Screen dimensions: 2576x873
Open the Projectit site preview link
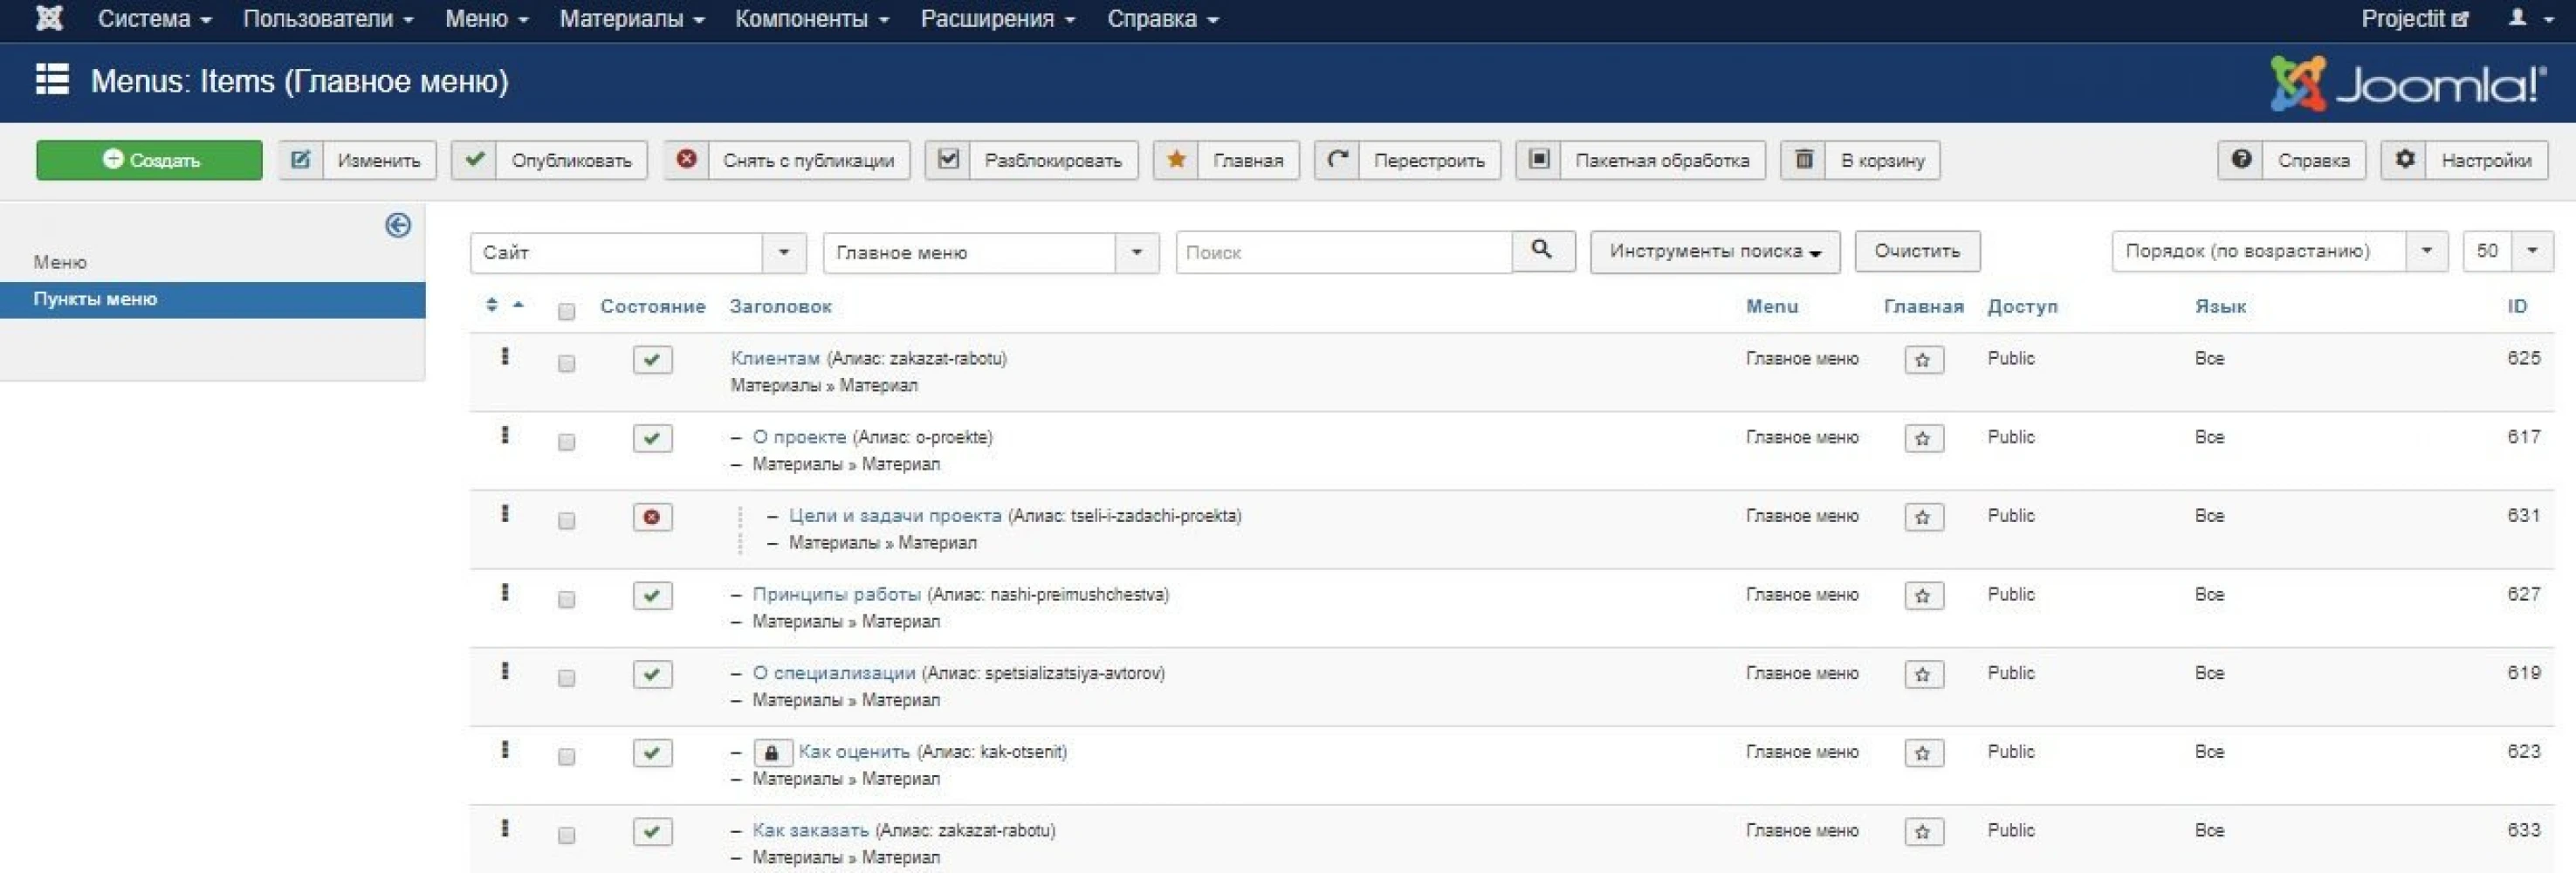(x=2414, y=18)
